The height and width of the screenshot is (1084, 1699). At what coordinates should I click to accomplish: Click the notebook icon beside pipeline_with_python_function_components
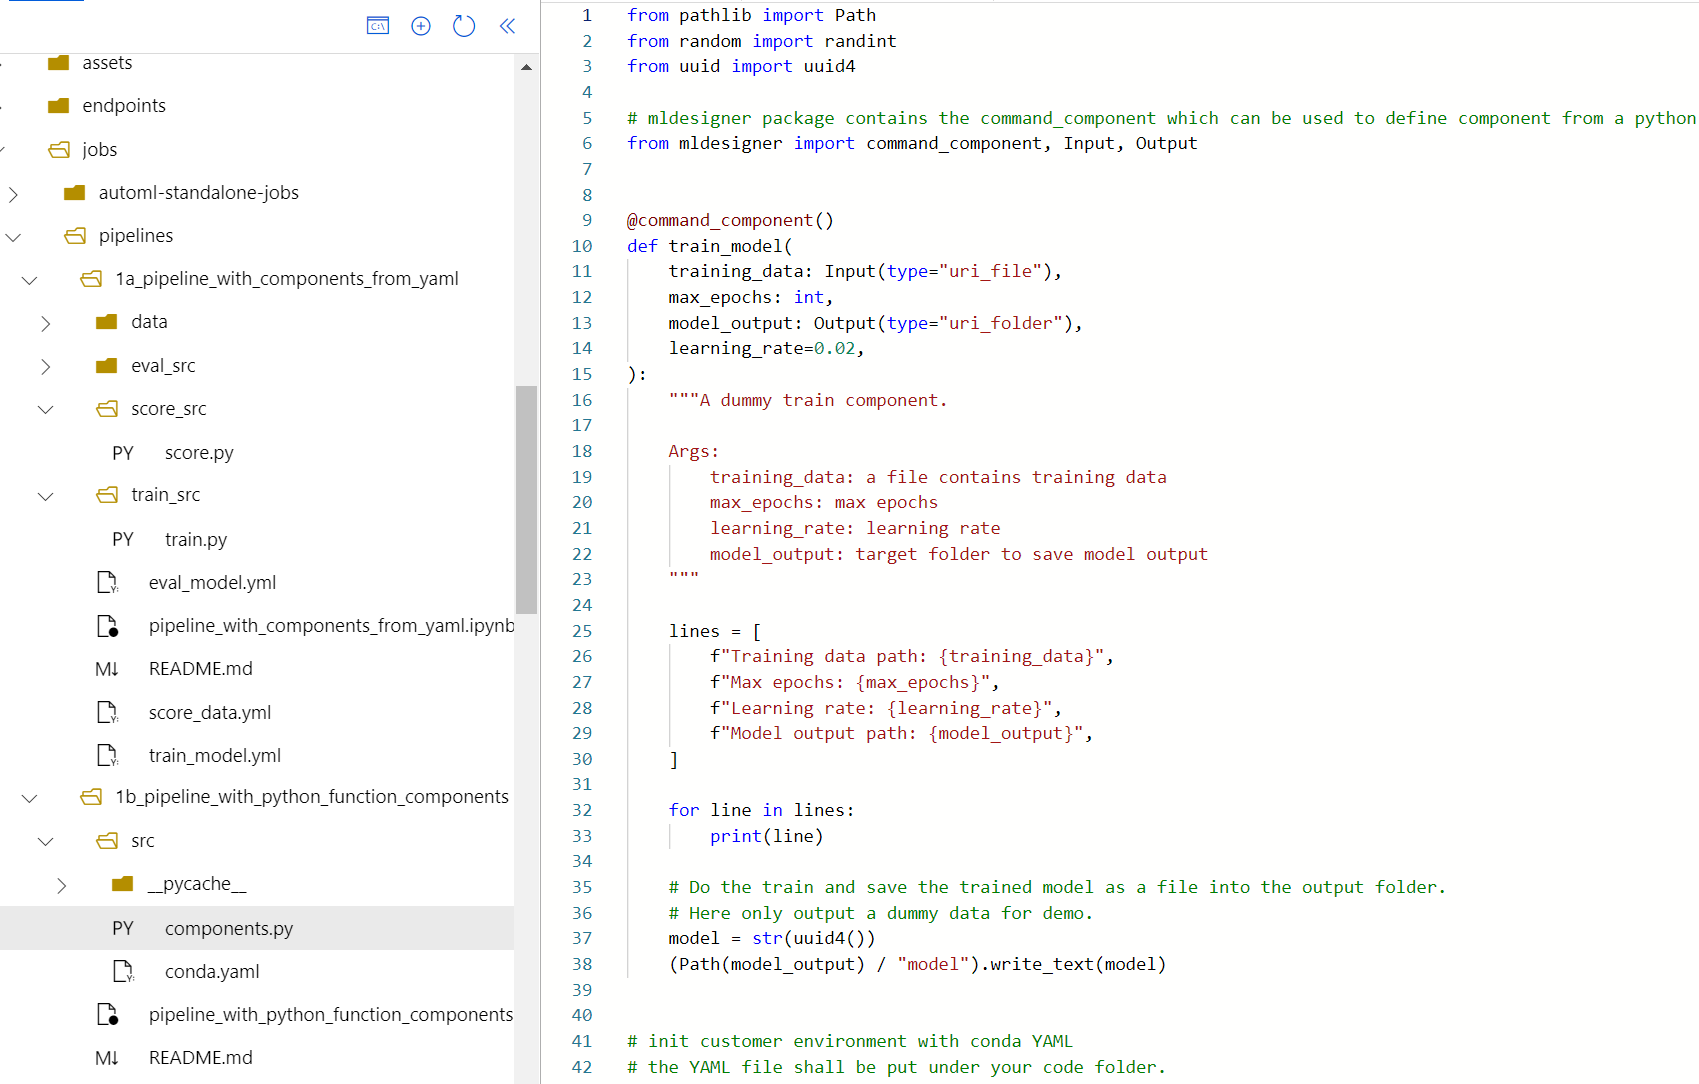coord(107,1015)
